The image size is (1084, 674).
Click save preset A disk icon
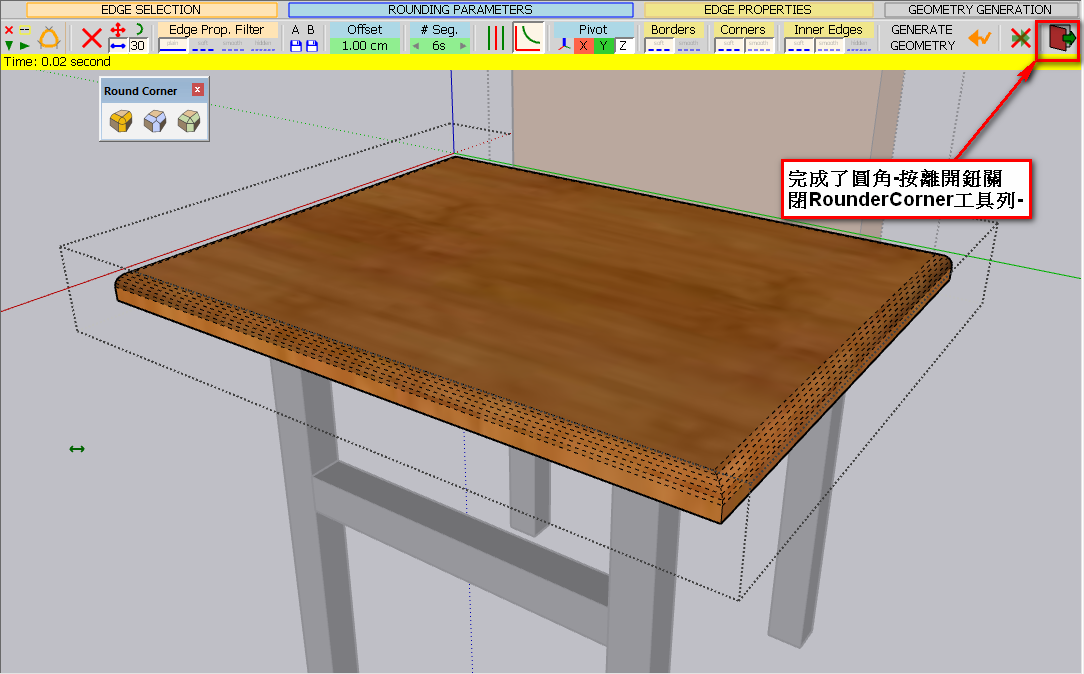click(296, 46)
